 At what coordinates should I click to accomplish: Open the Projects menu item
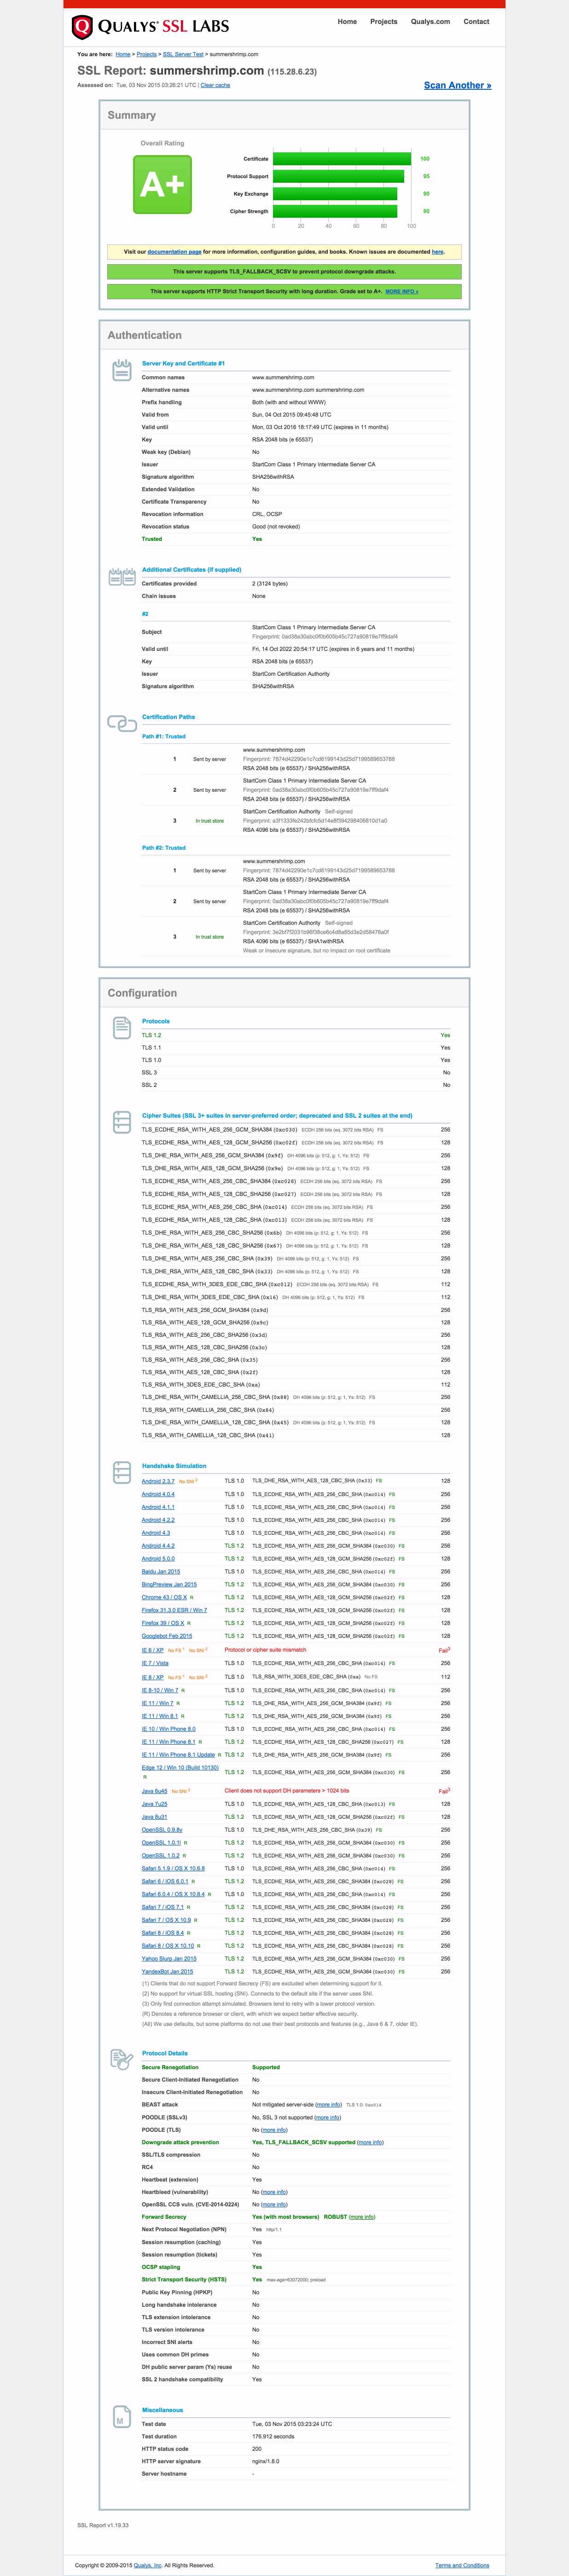(x=383, y=21)
